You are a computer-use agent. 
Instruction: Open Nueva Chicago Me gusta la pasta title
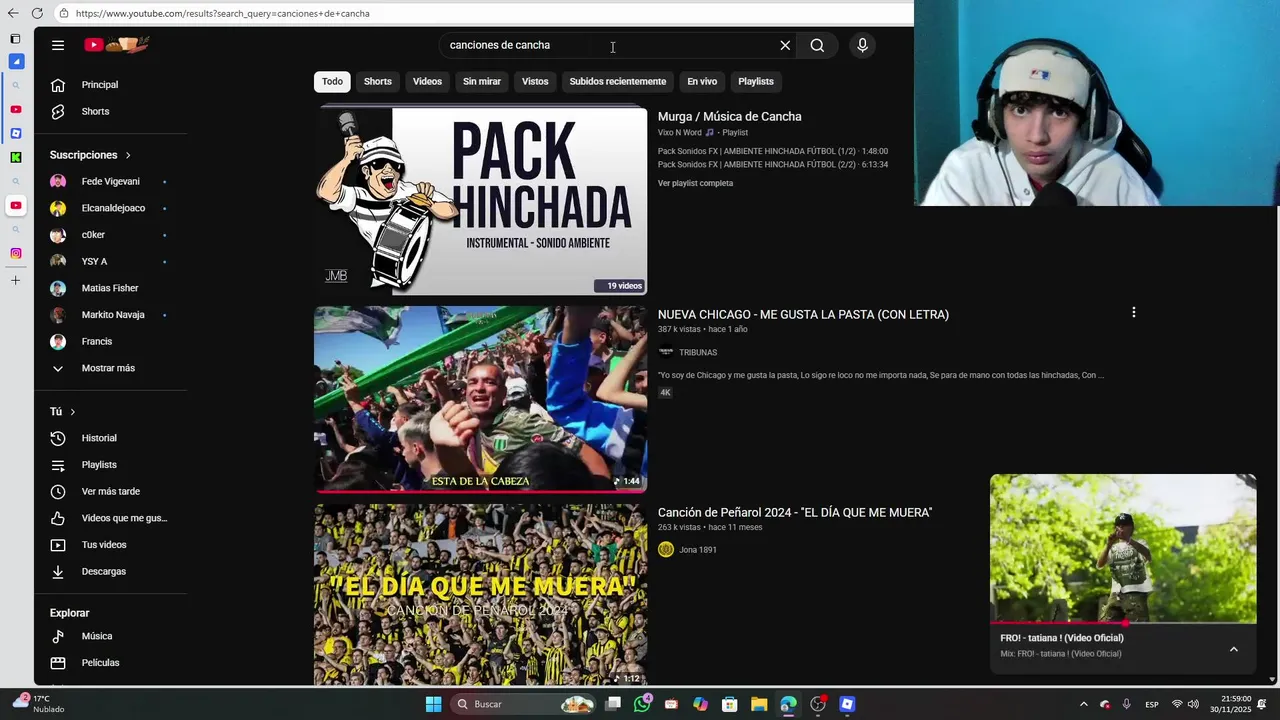tap(803, 314)
